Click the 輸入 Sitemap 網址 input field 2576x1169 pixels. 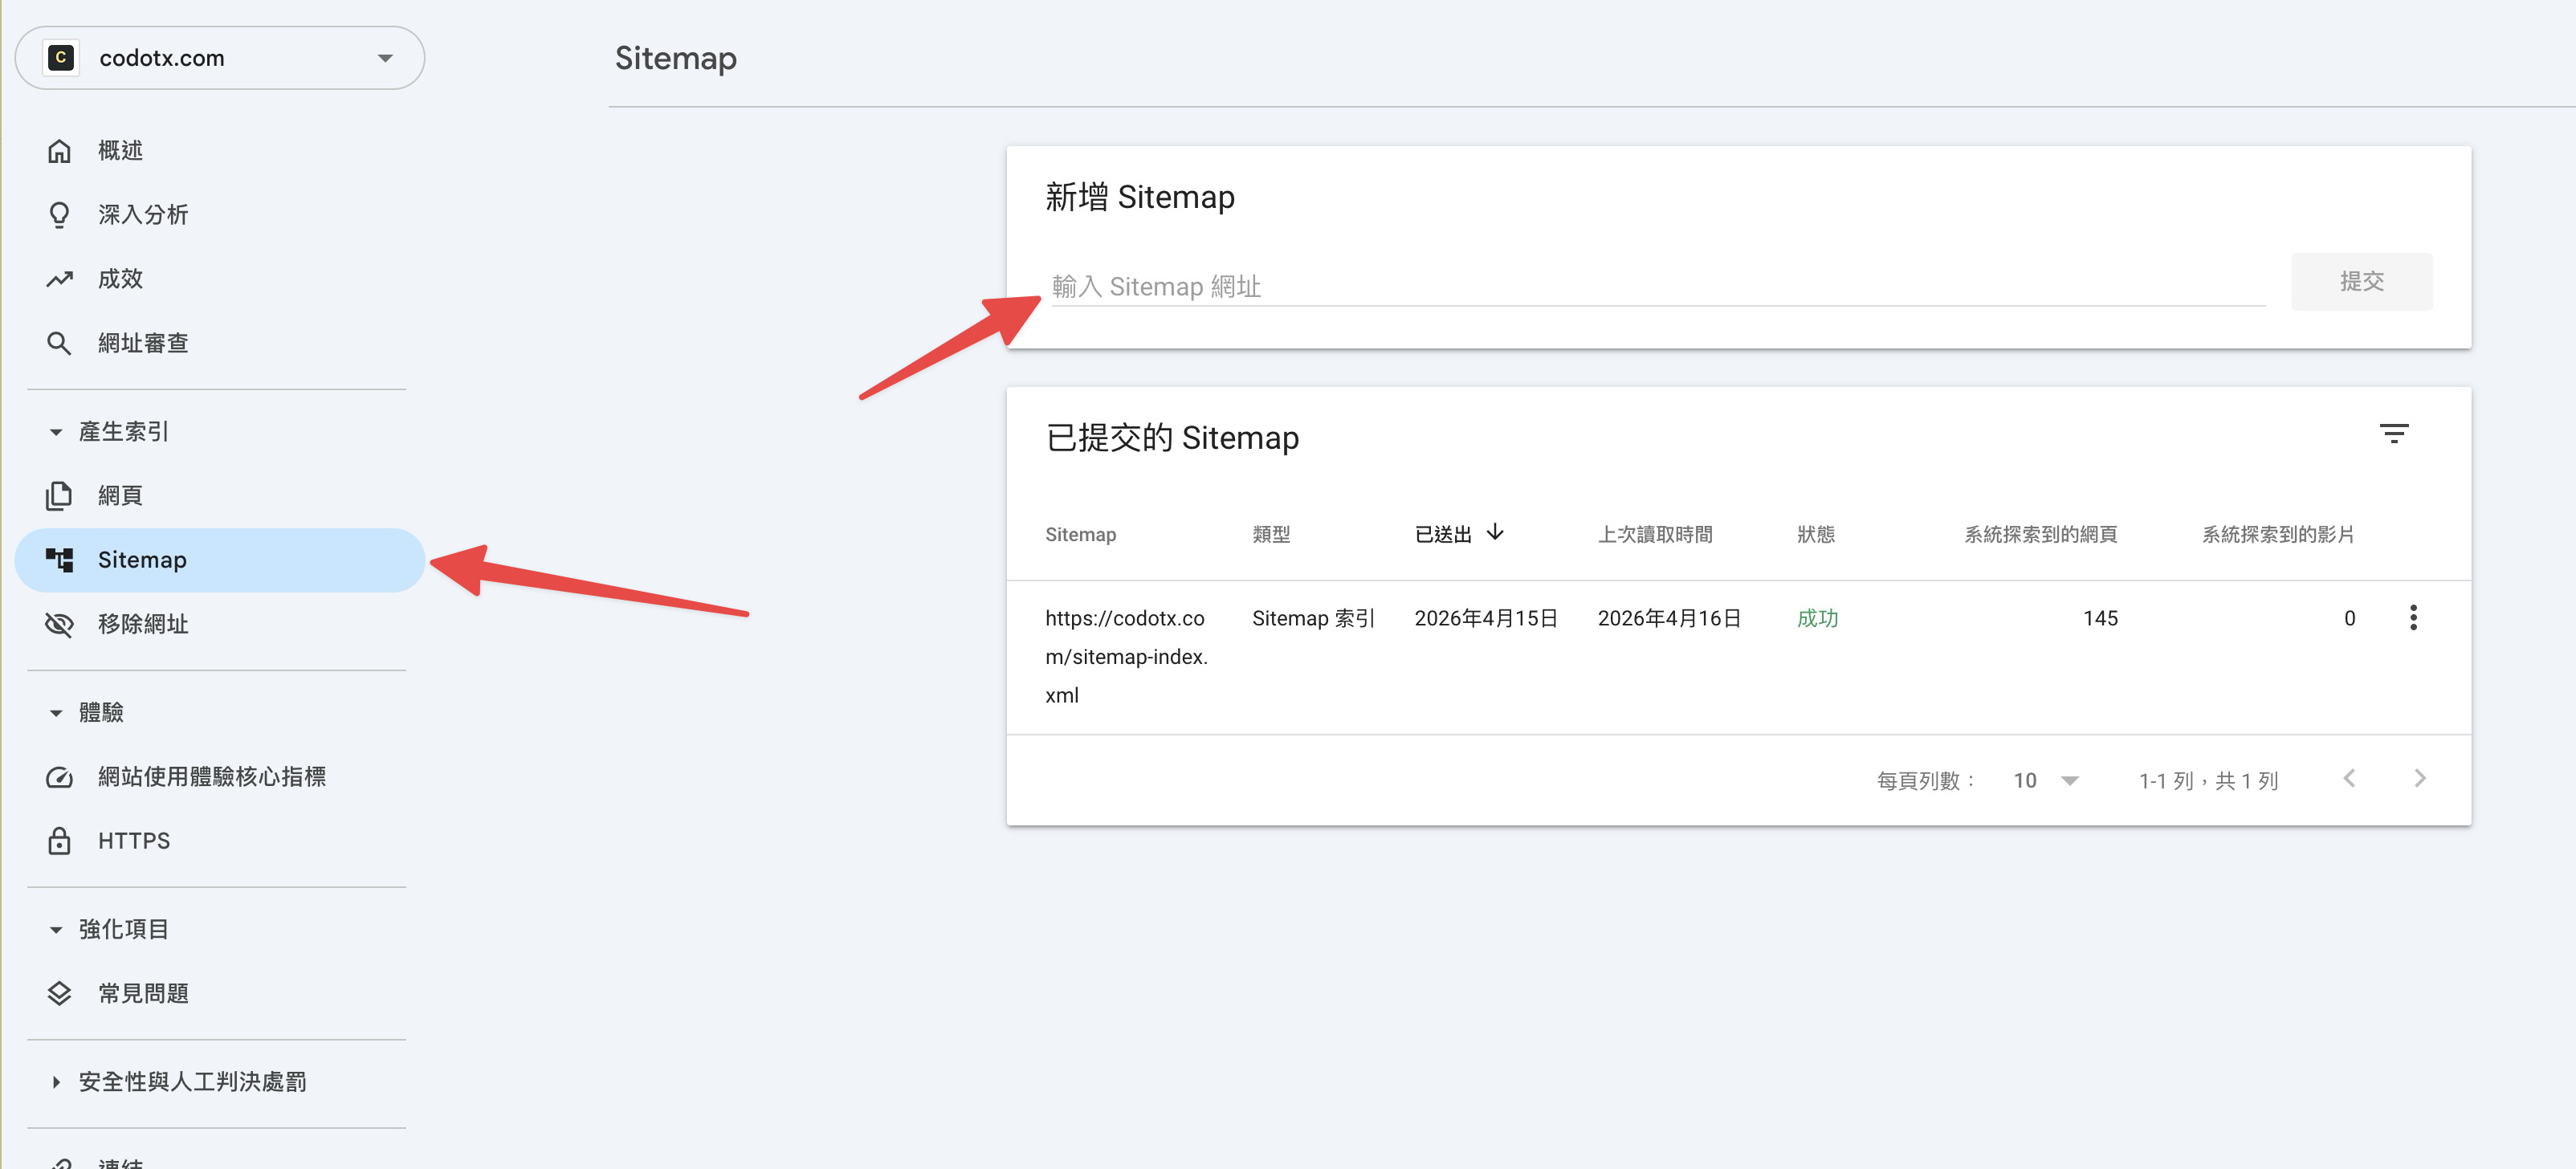1600,286
